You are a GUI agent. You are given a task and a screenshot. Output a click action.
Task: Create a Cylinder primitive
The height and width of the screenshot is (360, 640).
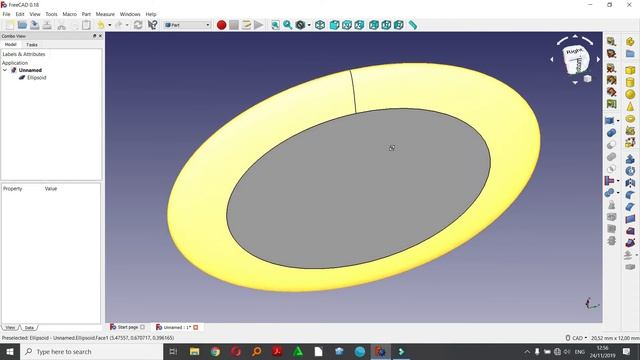tap(630, 82)
